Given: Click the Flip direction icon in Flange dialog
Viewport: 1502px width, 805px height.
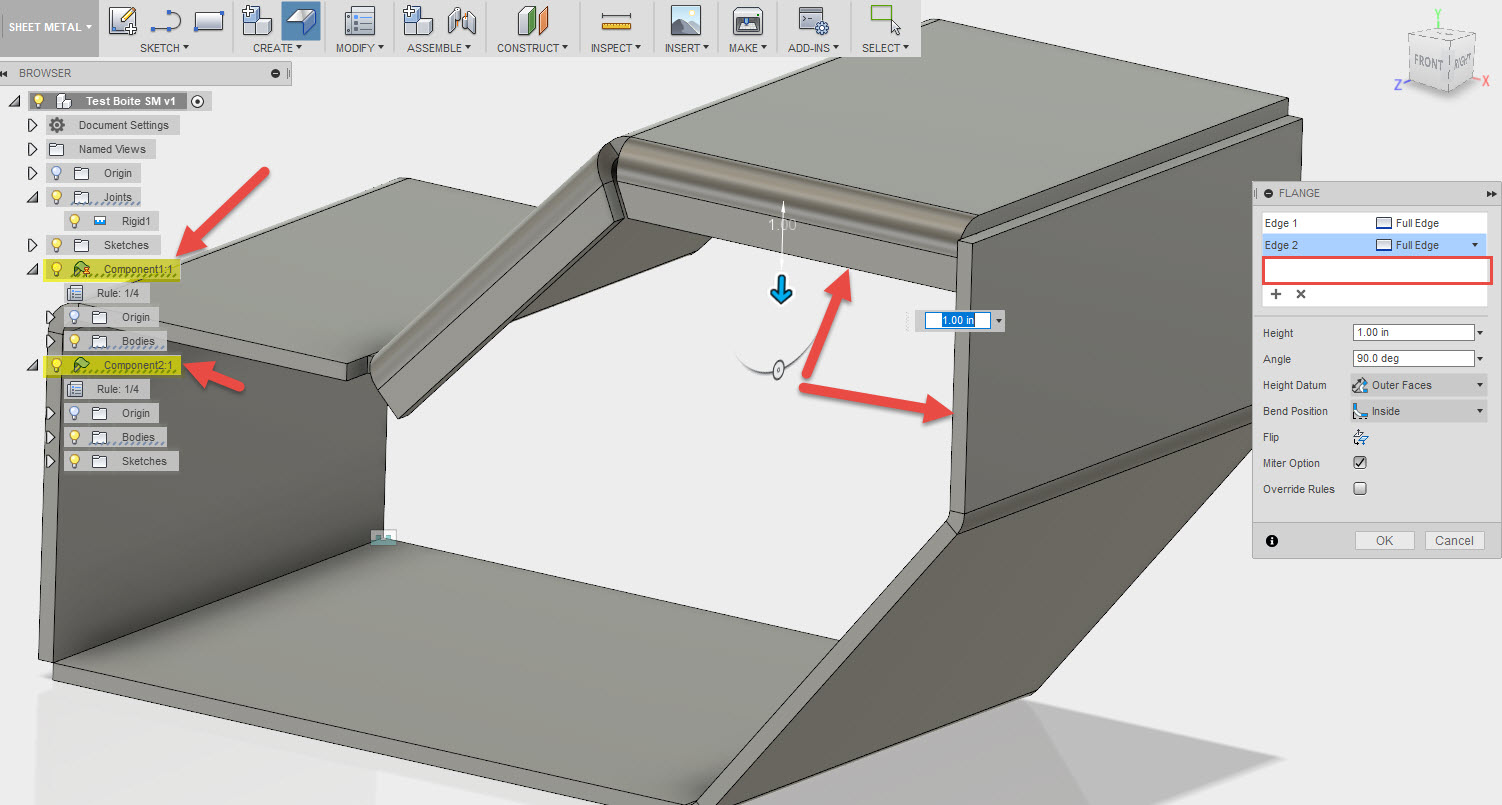Looking at the screenshot, I should click(1359, 437).
